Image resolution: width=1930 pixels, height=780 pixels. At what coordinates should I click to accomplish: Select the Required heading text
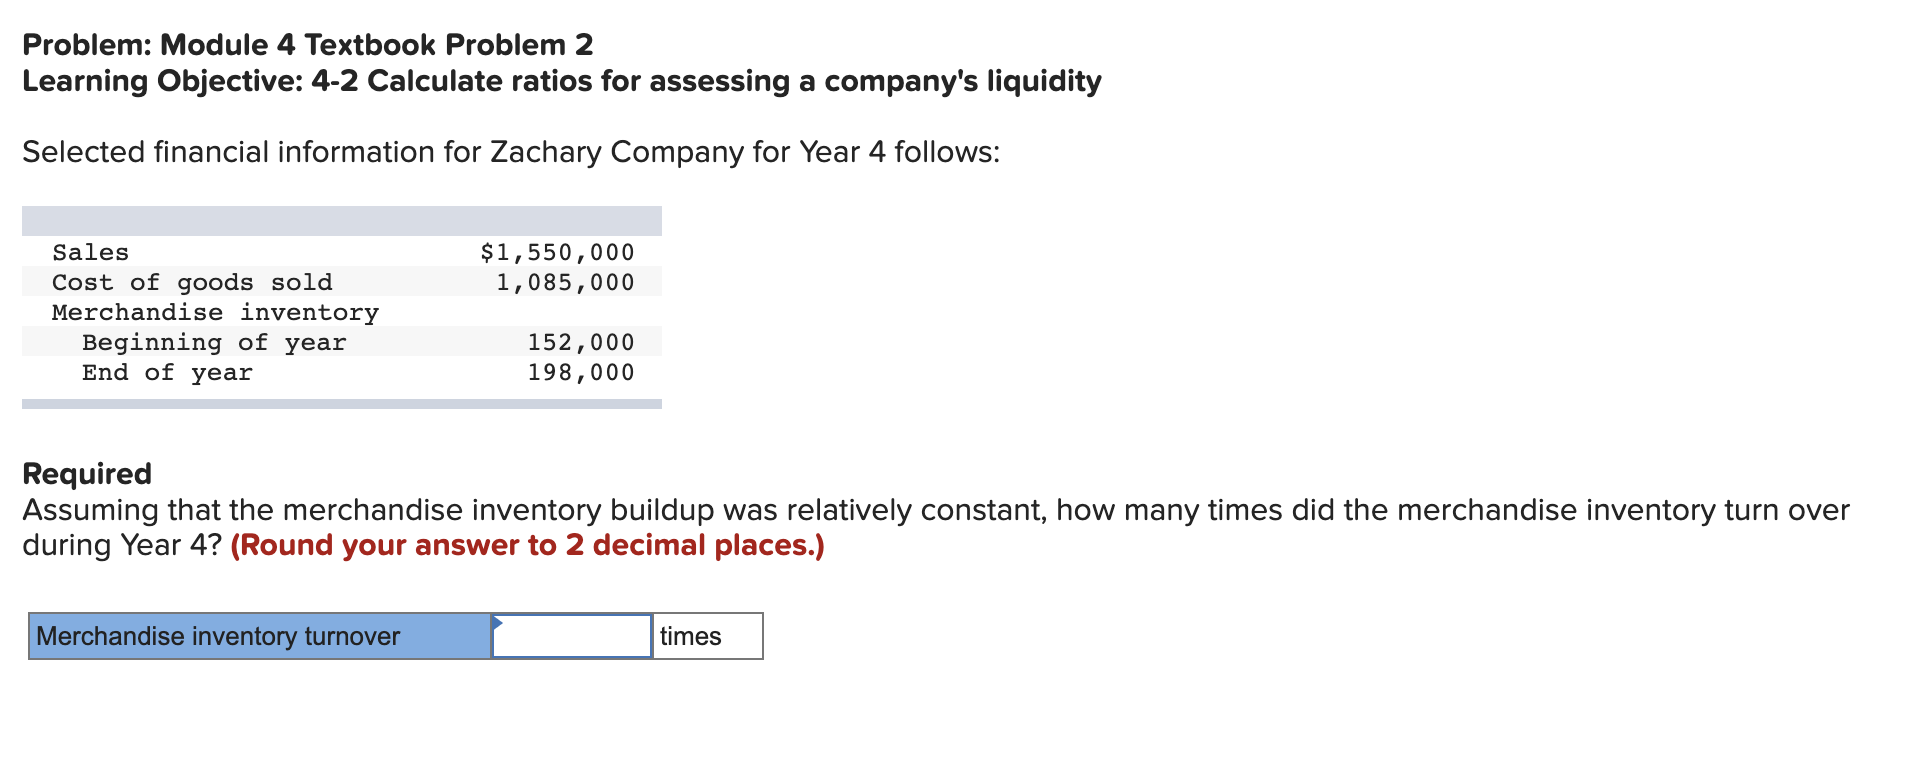tap(85, 473)
